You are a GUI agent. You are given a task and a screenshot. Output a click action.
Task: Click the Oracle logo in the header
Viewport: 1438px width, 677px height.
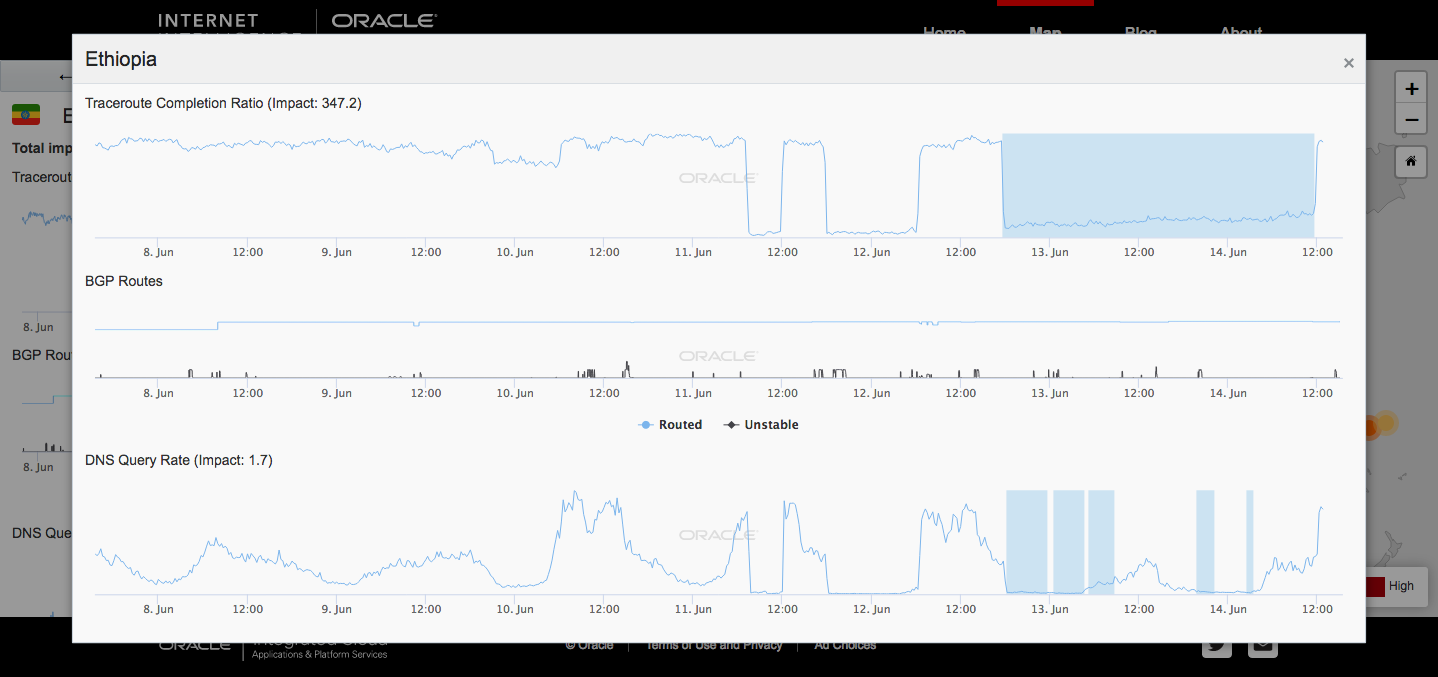point(384,20)
